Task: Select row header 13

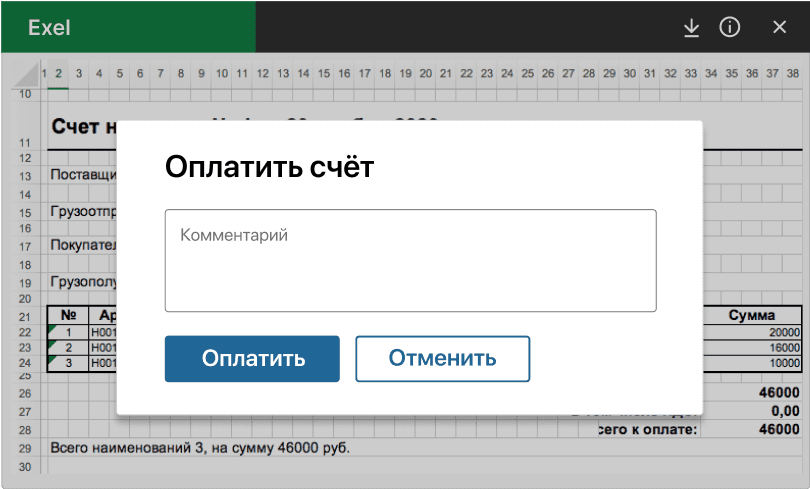Action: click(x=25, y=176)
